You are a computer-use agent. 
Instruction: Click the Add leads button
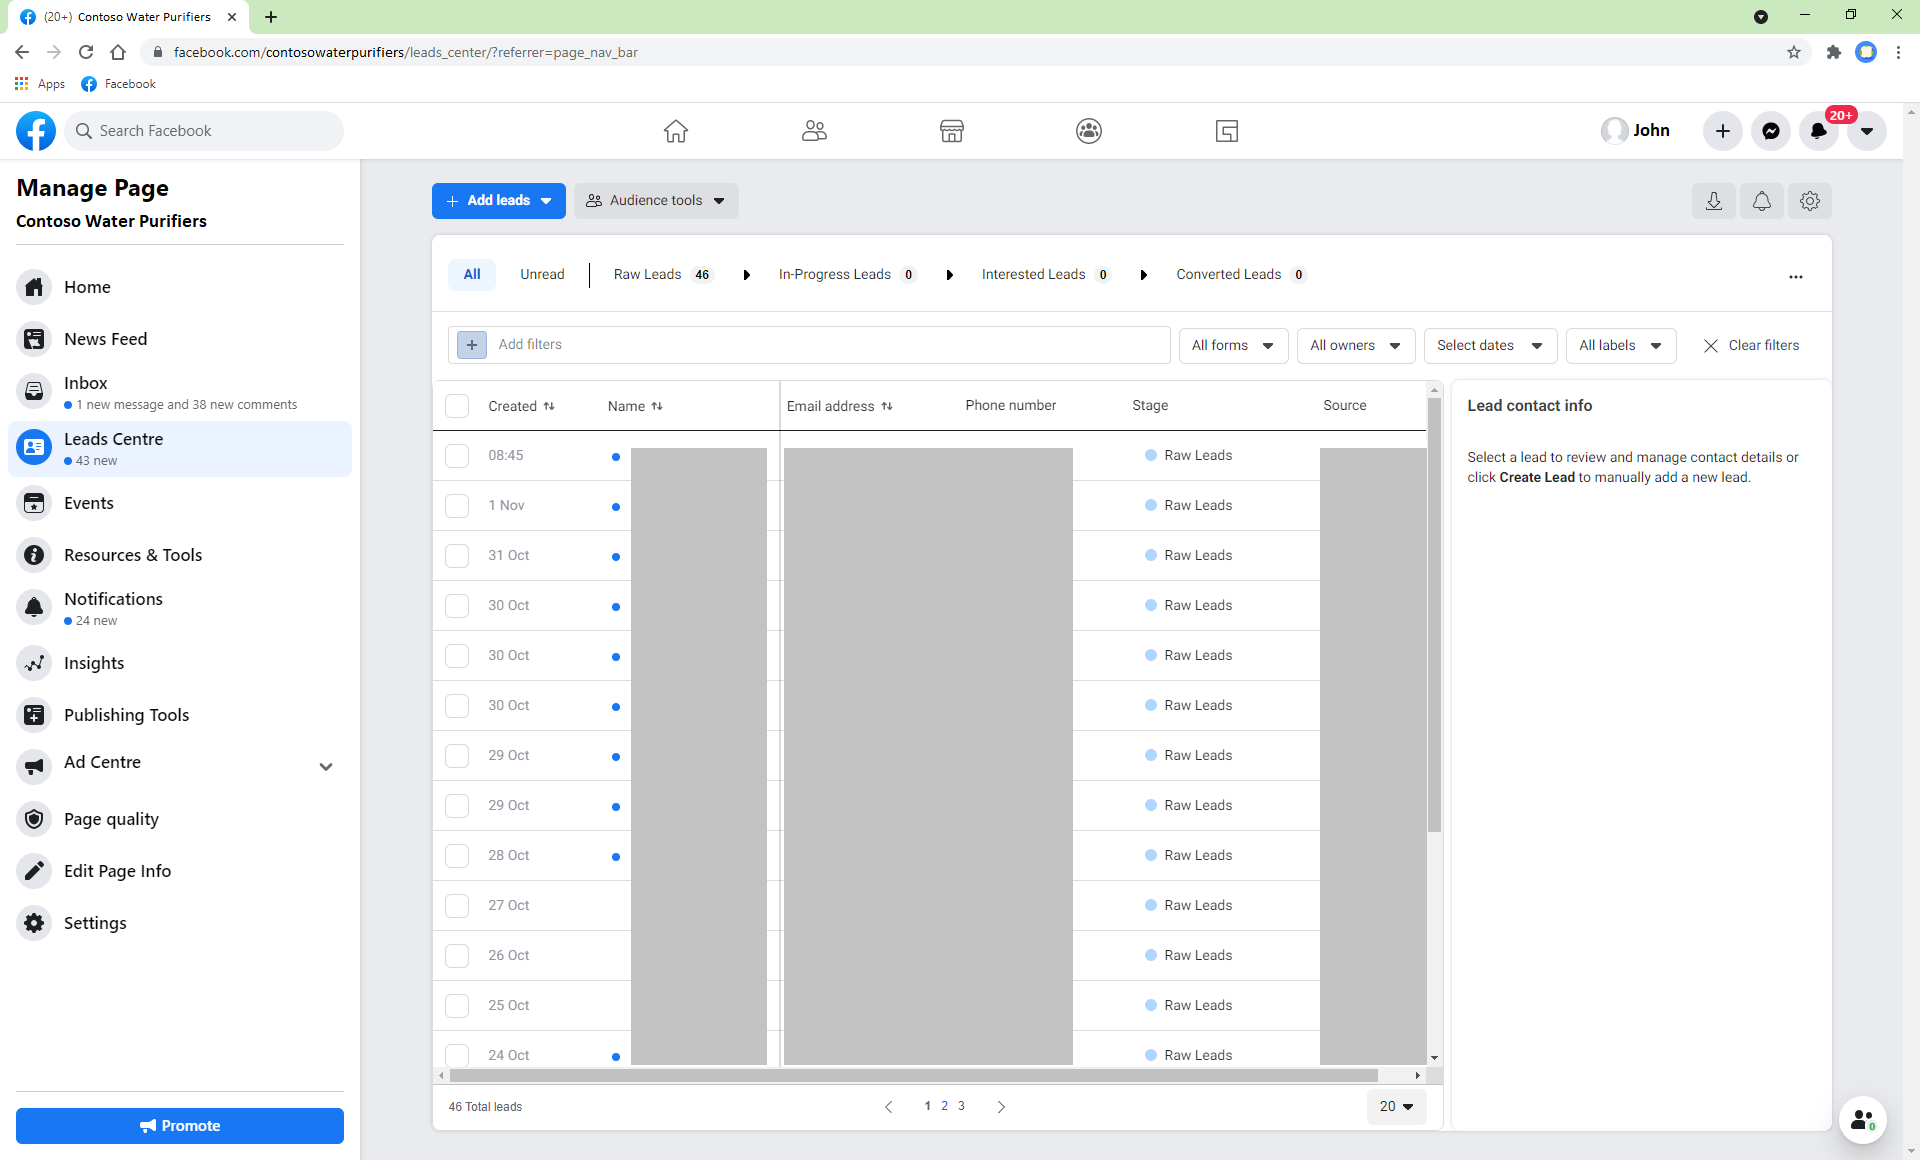pos(498,201)
